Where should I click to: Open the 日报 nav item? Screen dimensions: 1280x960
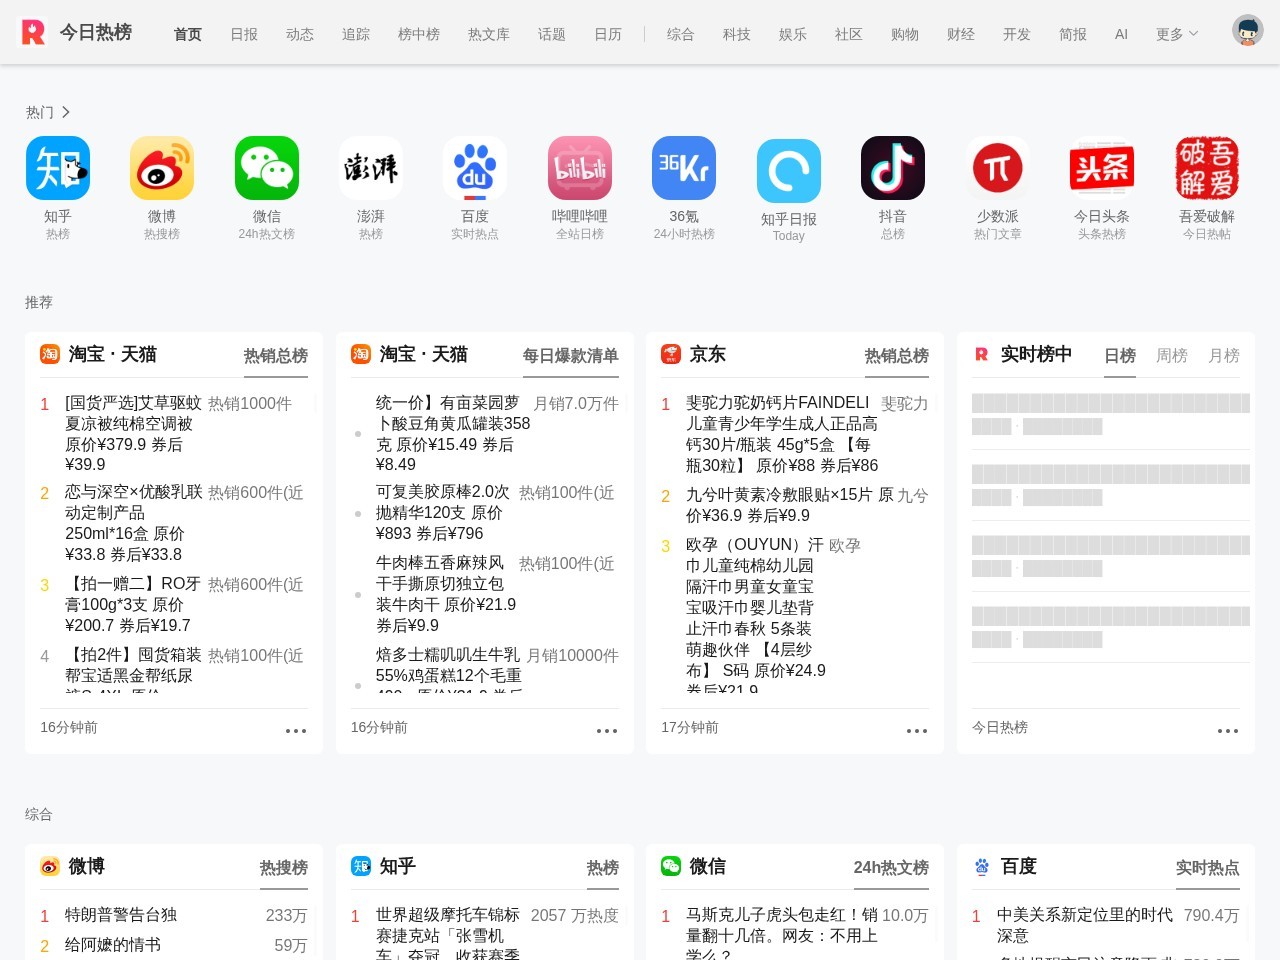244,34
